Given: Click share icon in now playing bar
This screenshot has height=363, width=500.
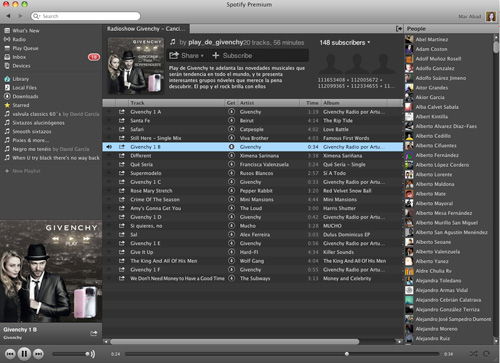Looking at the screenshot, I should [x=94, y=333].
